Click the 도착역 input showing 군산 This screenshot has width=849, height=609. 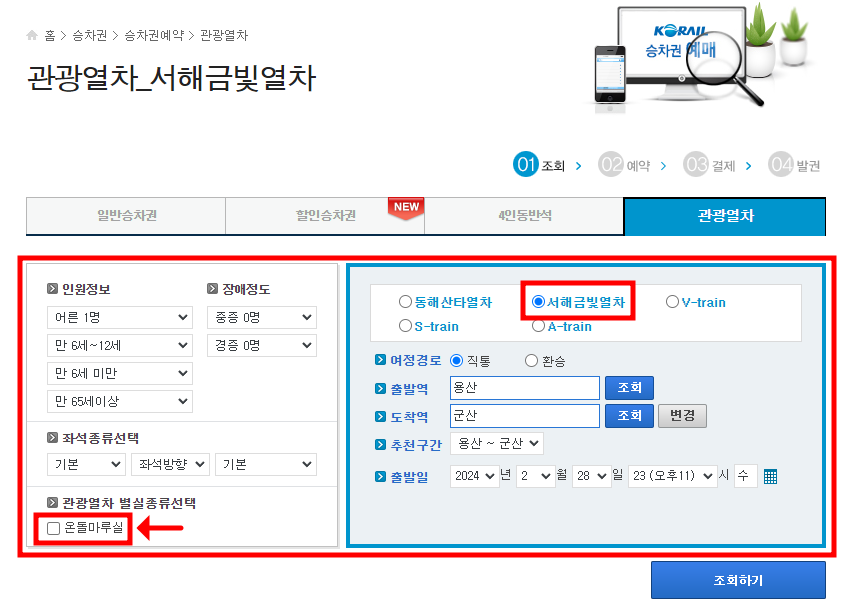pos(524,416)
